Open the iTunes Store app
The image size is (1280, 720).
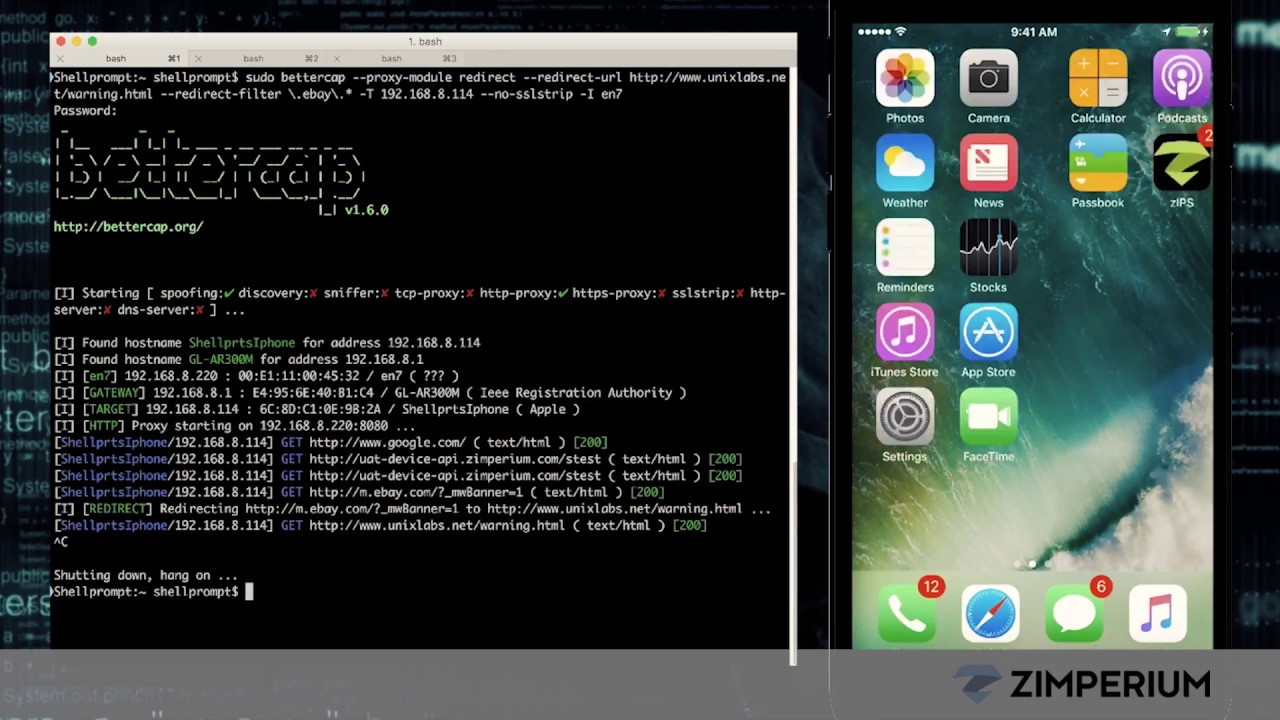905,332
